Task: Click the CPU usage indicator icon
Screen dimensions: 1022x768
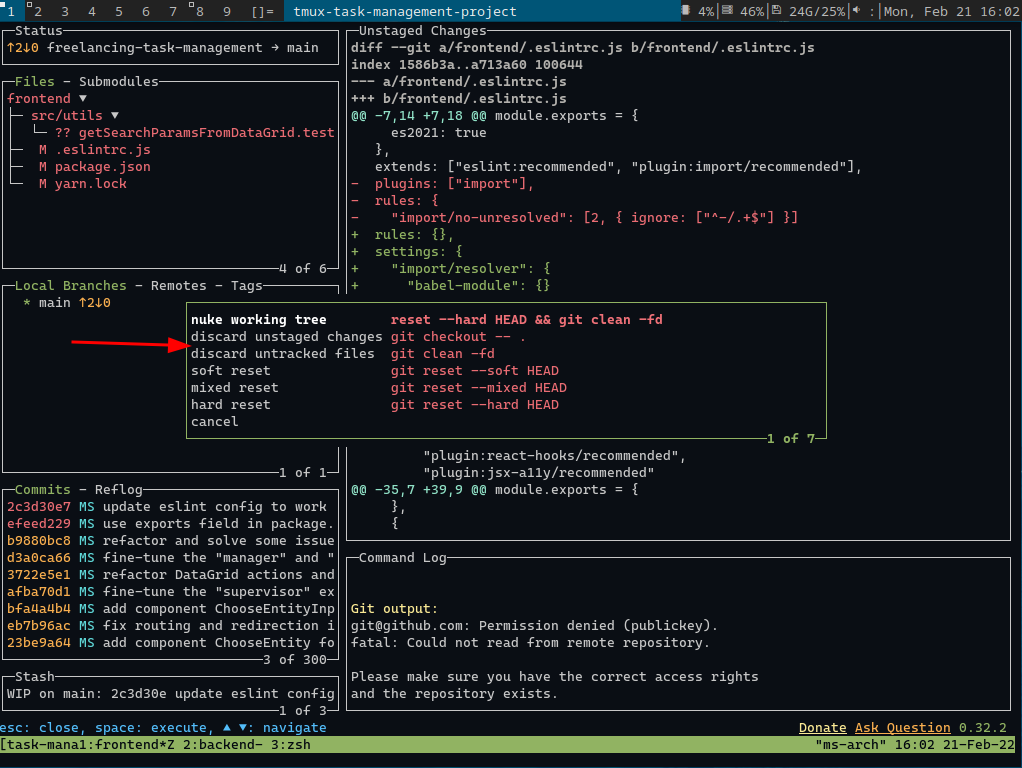Action: click(x=686, y=10)
